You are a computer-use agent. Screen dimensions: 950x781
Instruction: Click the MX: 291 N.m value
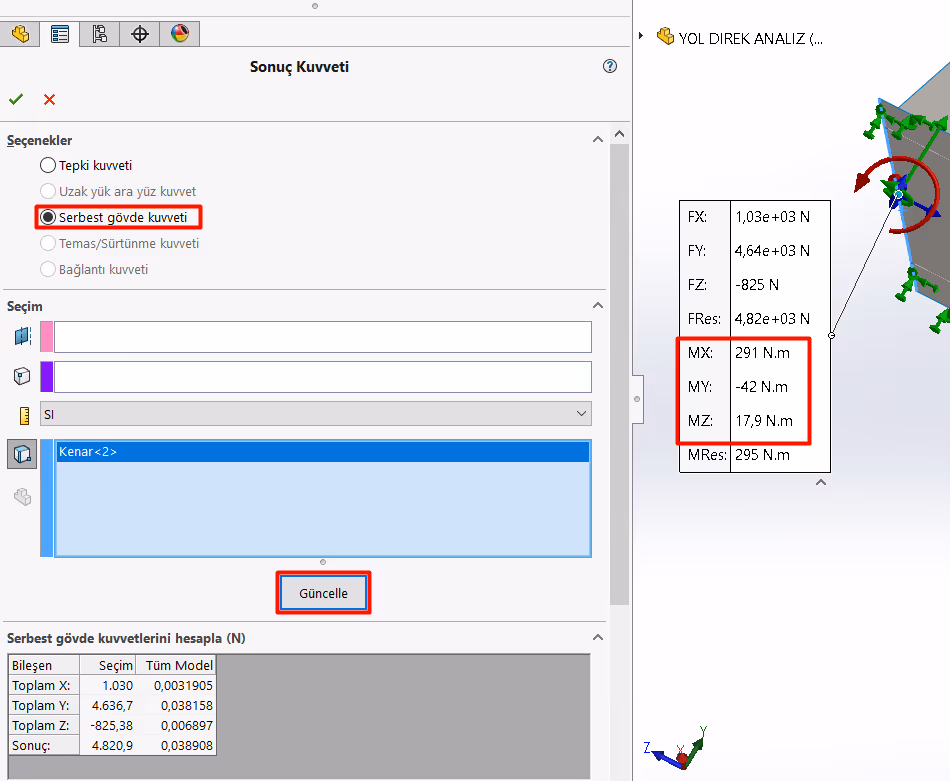(x=762, y=353)
